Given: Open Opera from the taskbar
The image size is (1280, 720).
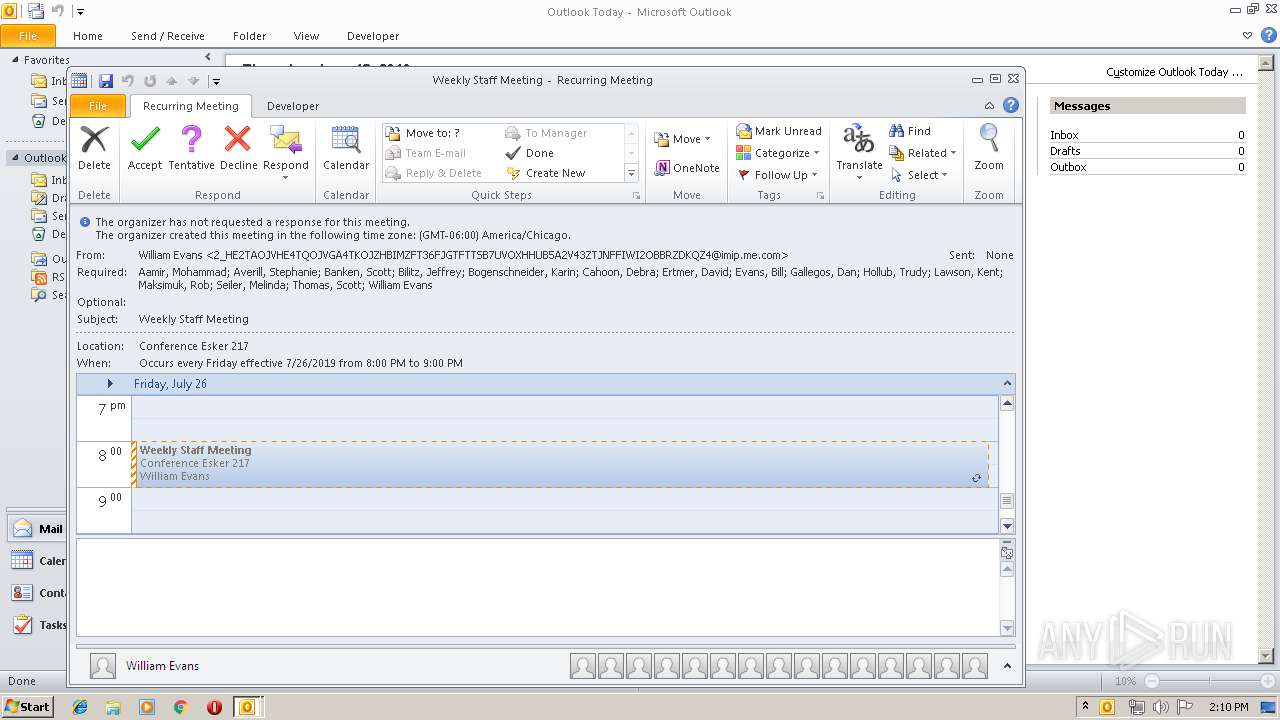Looking at the screenshot, I should pyautogui.click(x=214, y=707).
